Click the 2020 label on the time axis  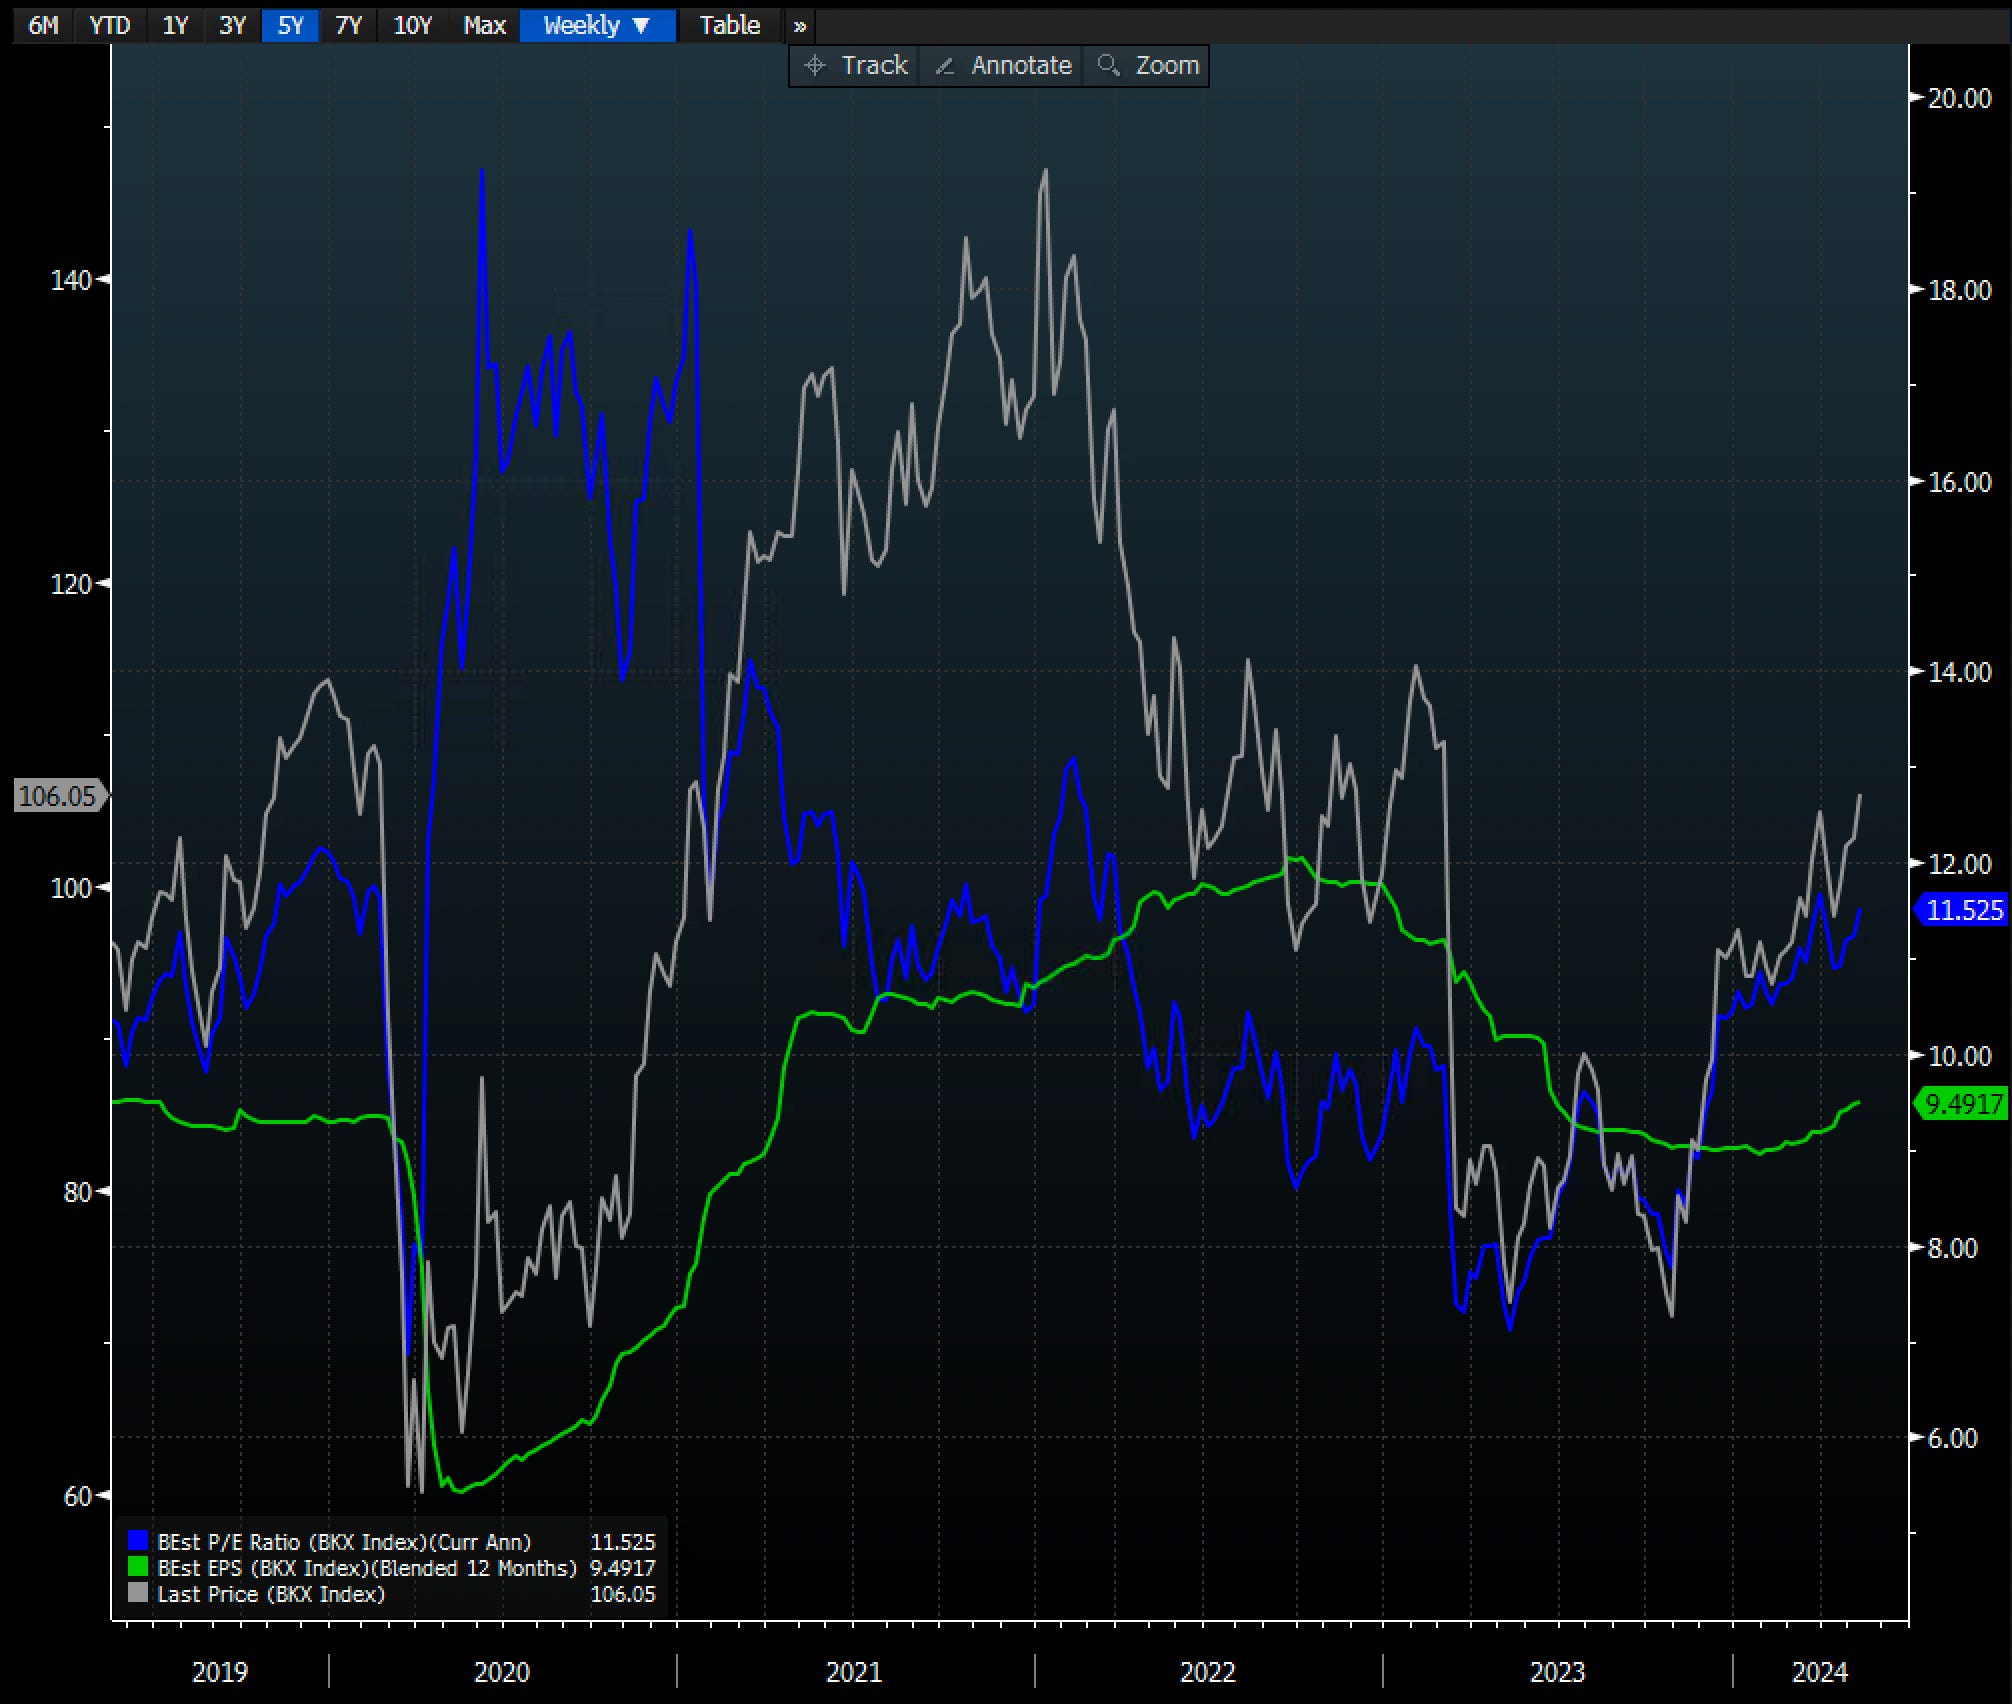pos(501,1671)
